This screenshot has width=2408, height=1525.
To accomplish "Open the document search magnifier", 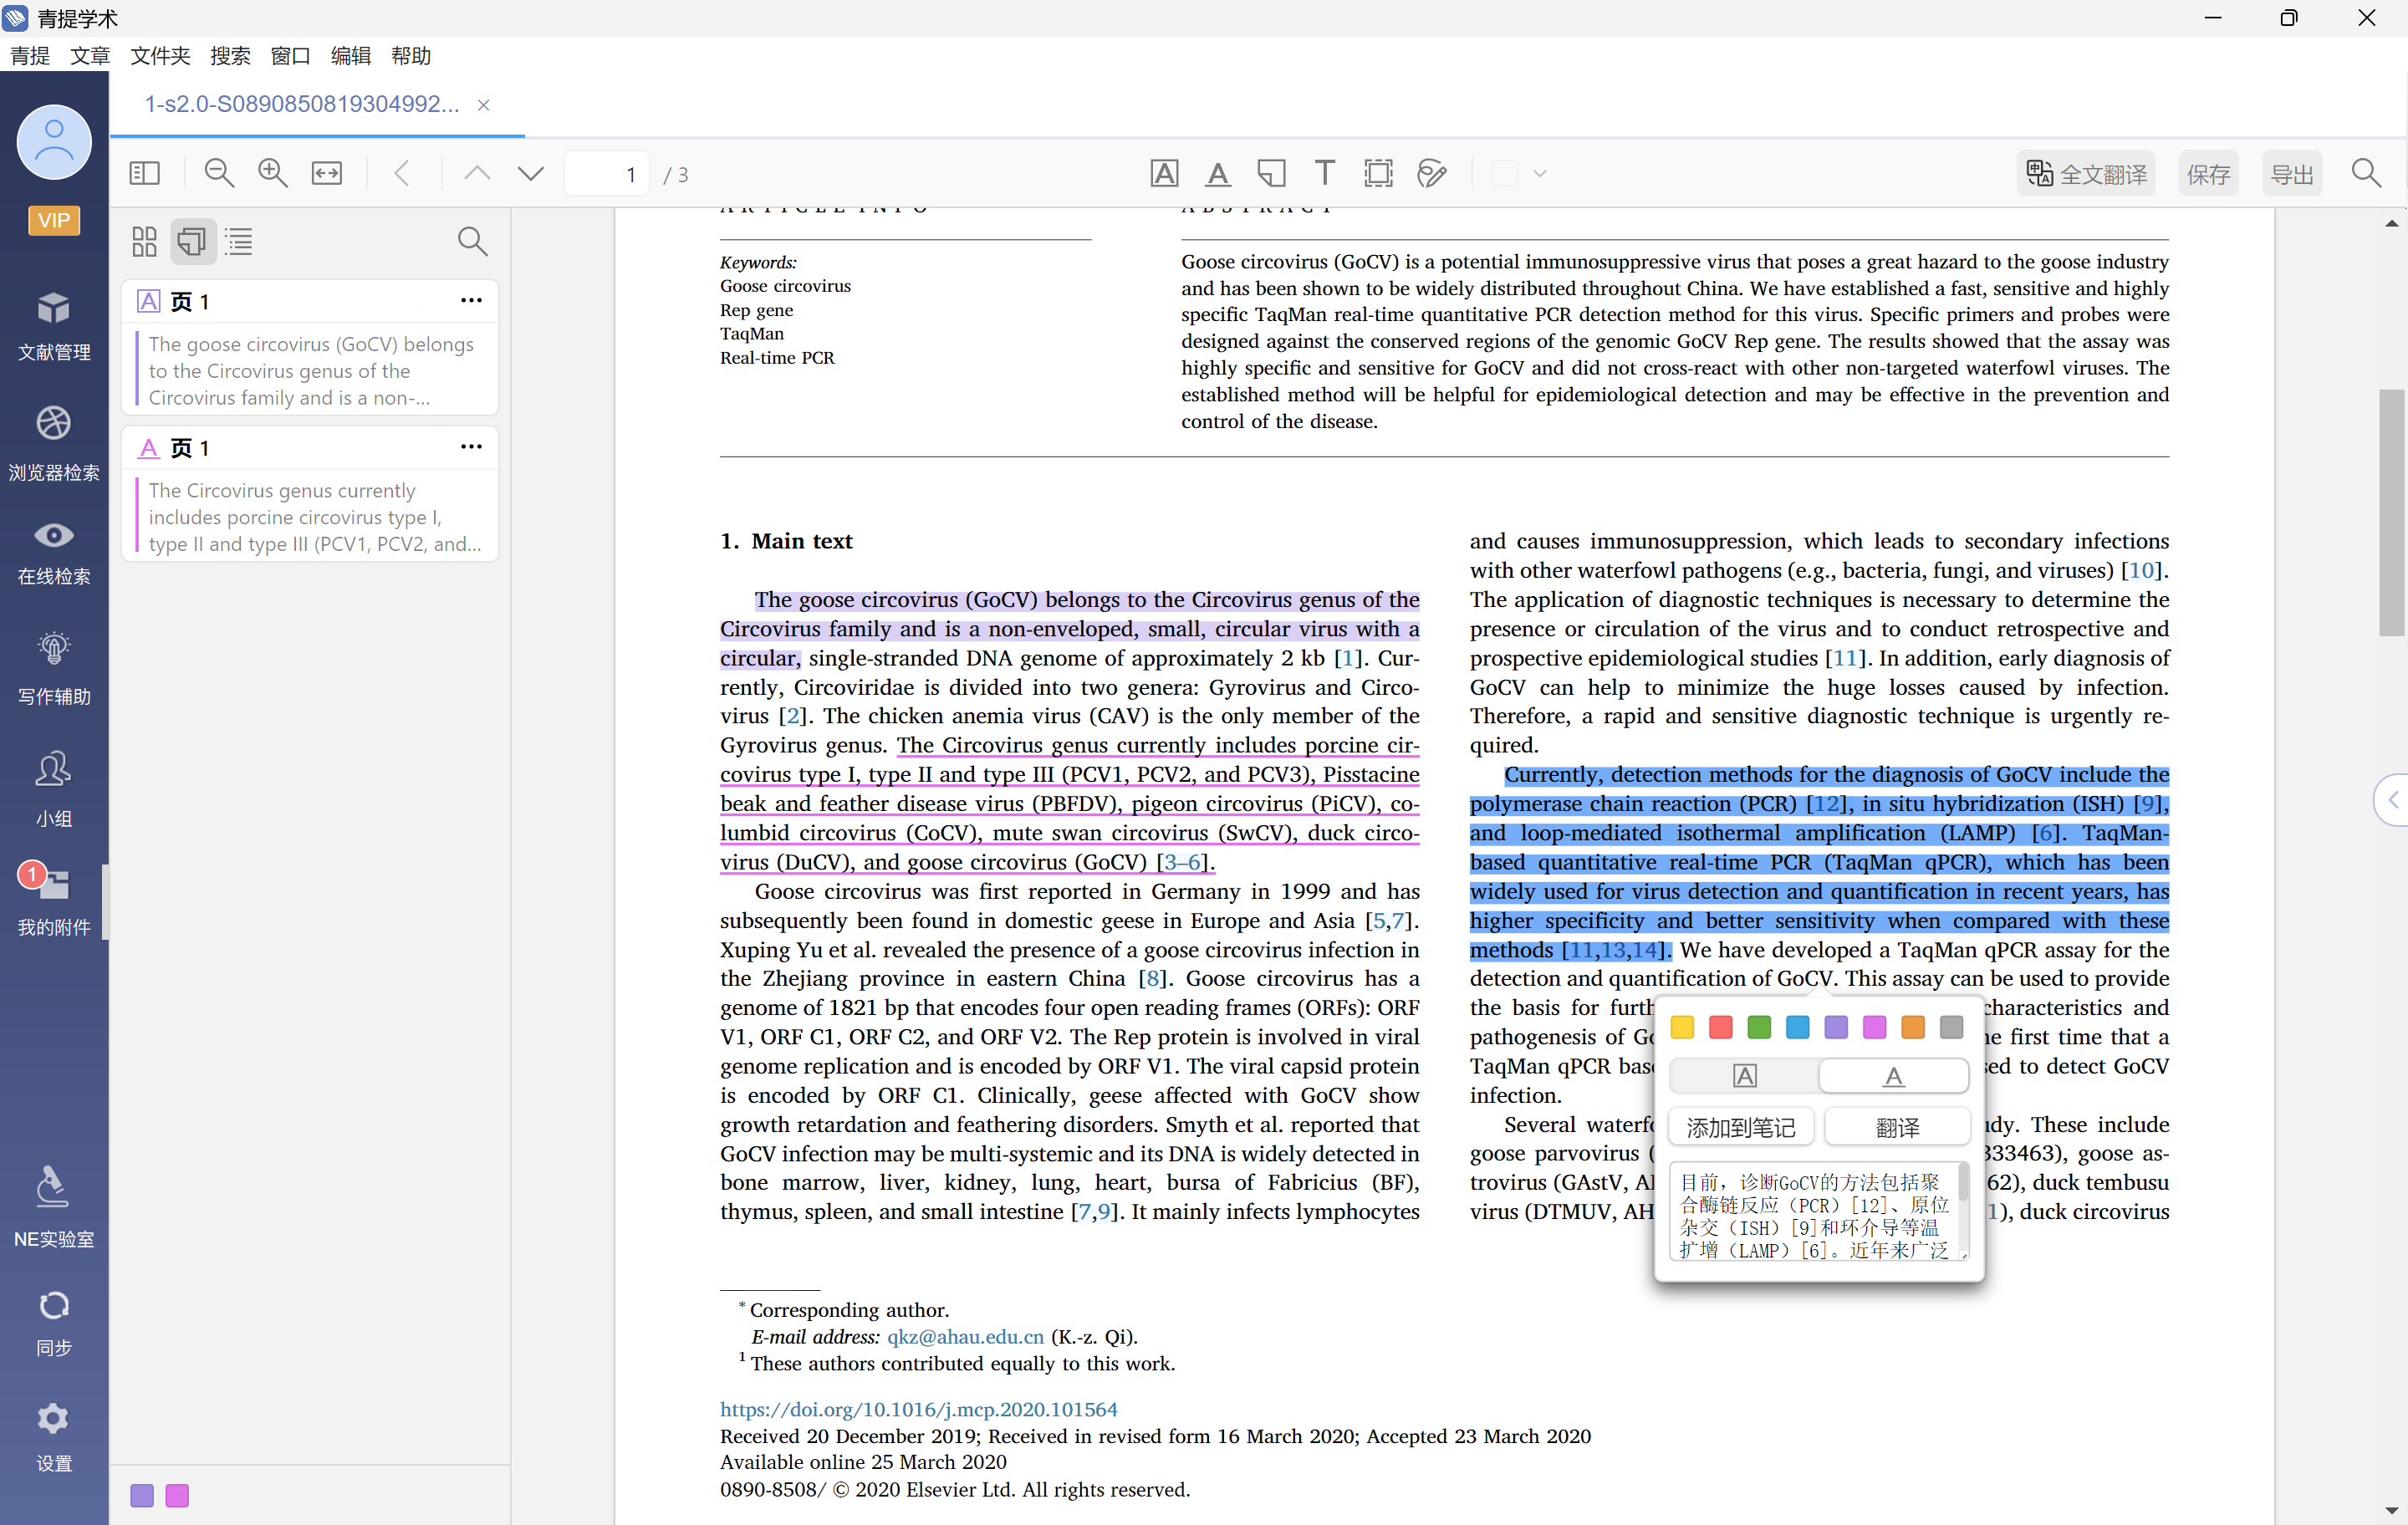I will pyautogui.click(x=2365, y=173).
